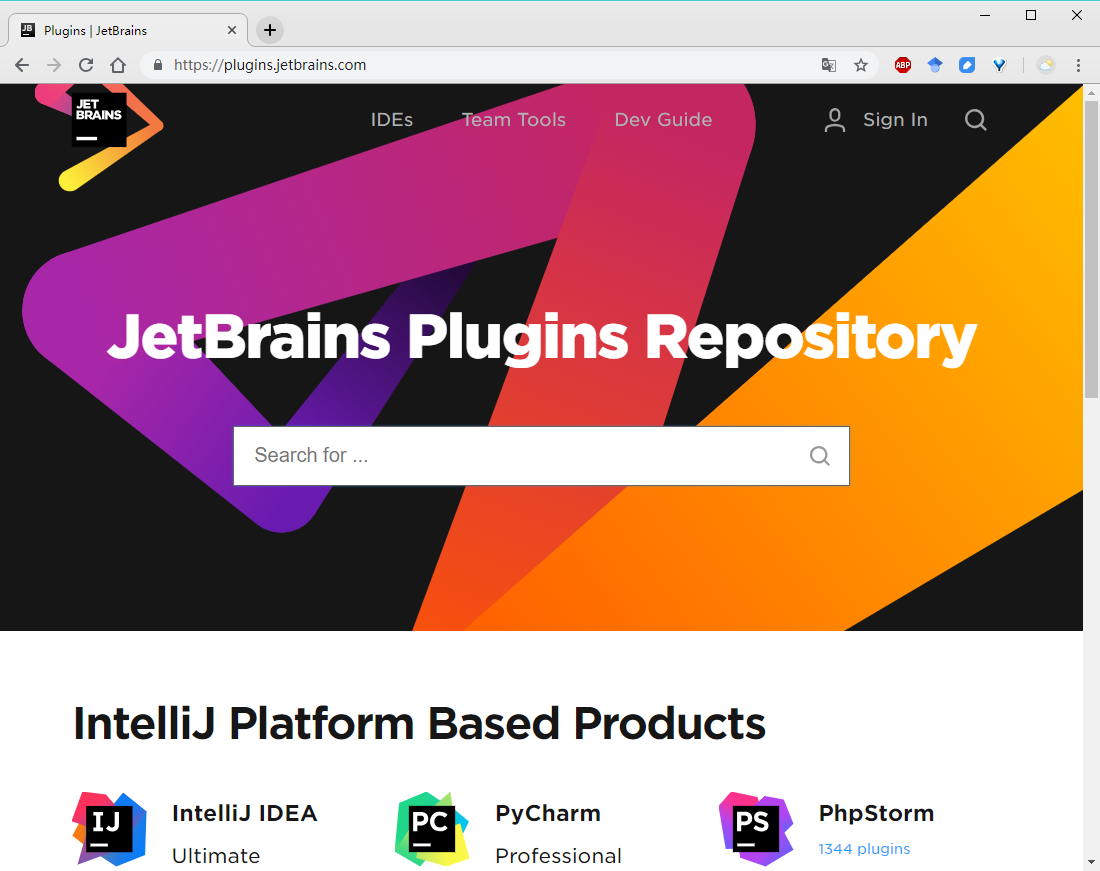Select the Plugins | JetBrains browser tab
Image resolution: width=1100 pixels, height=871 pixels.
click(128, 30)
